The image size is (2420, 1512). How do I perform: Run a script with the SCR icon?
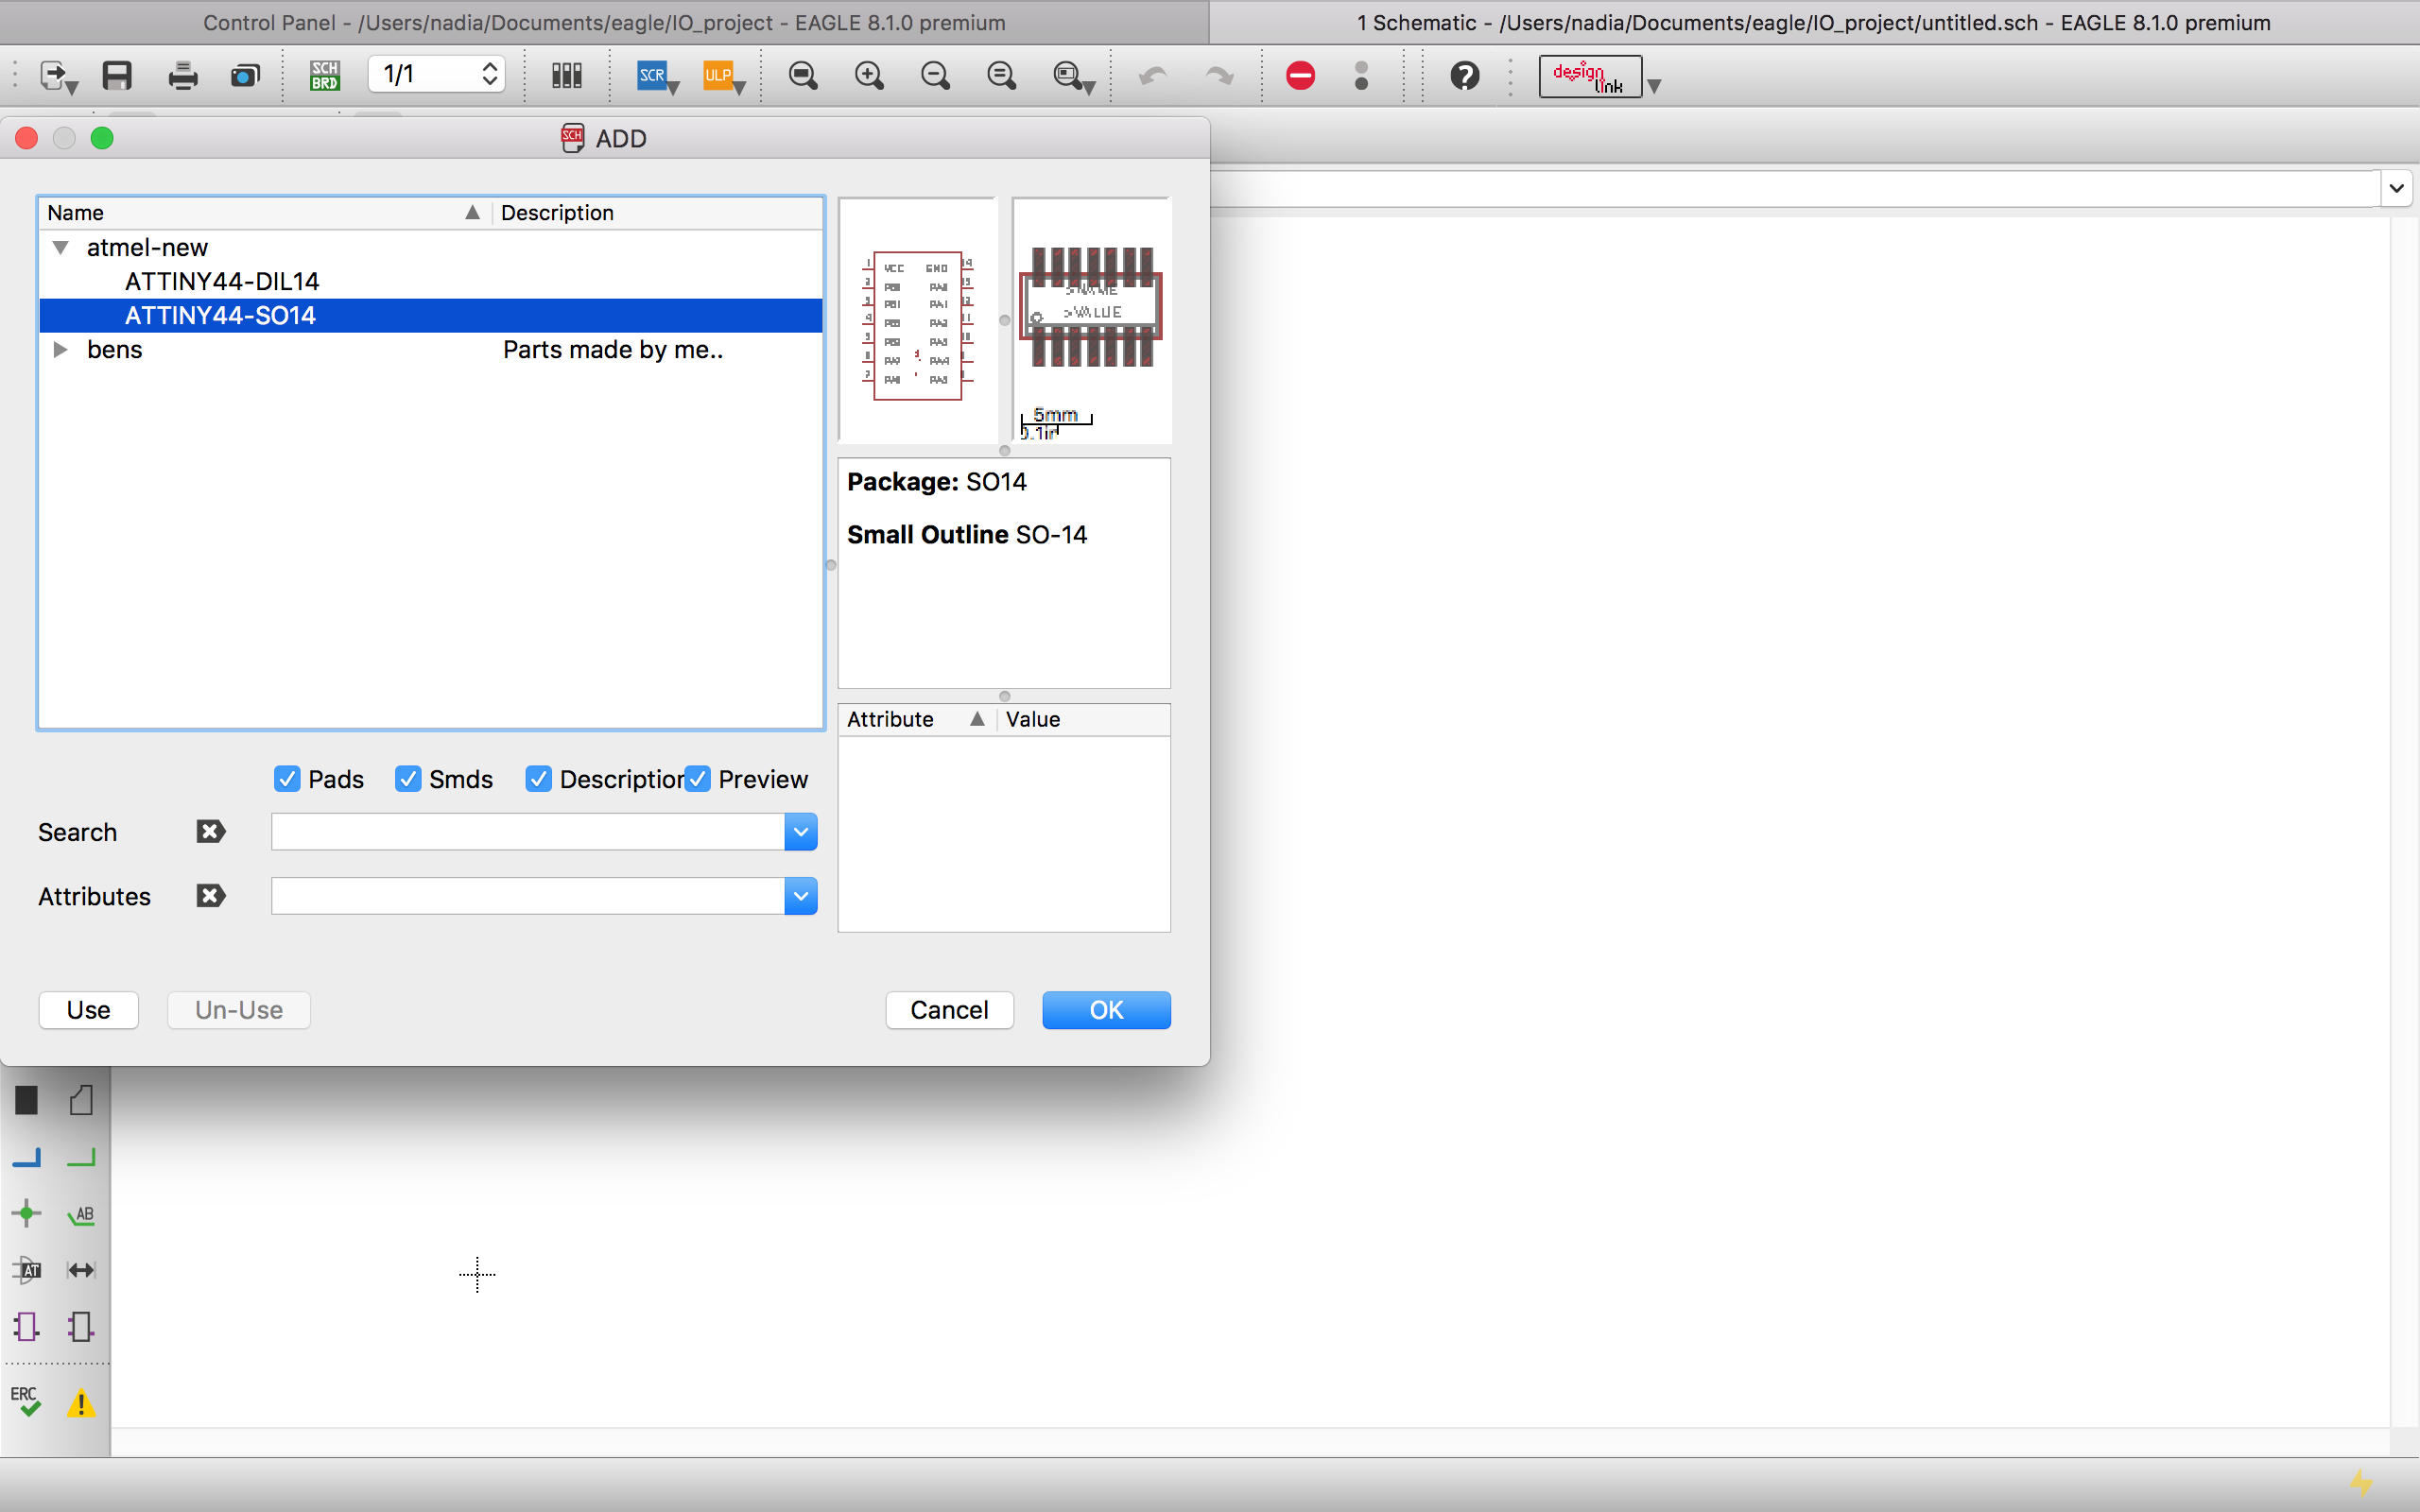point(657,75)
